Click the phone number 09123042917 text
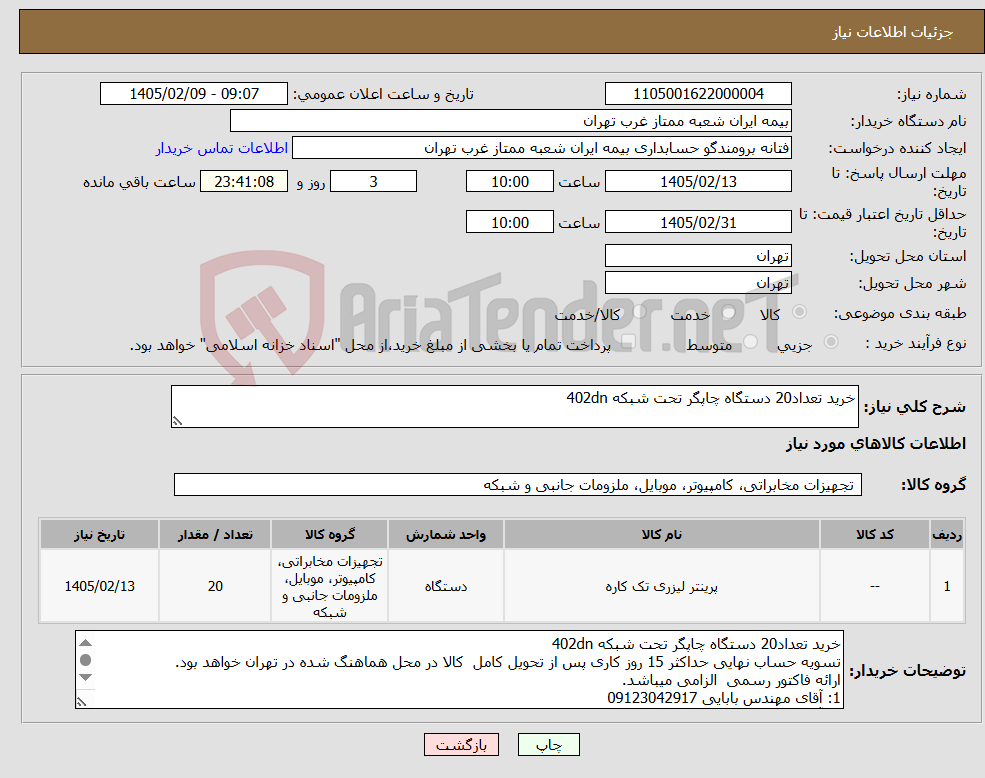This screenshot has width=985, height=778. point(652,698)
